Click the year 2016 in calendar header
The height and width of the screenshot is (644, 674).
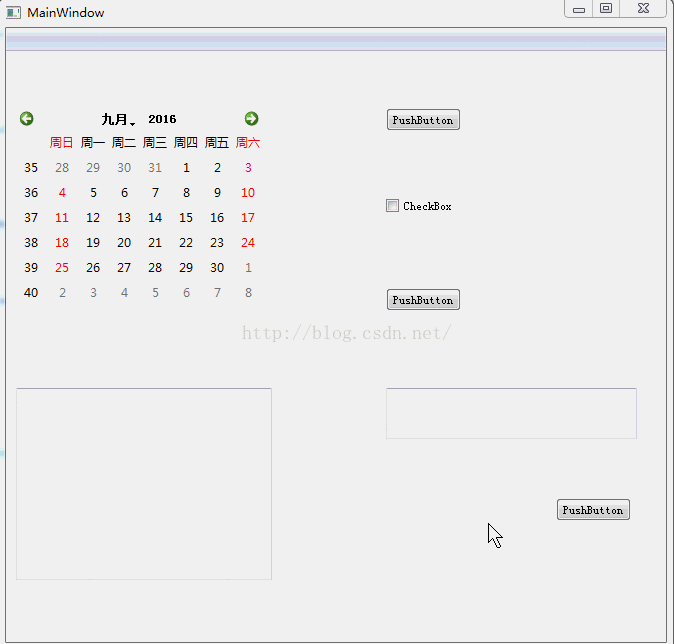162,119
